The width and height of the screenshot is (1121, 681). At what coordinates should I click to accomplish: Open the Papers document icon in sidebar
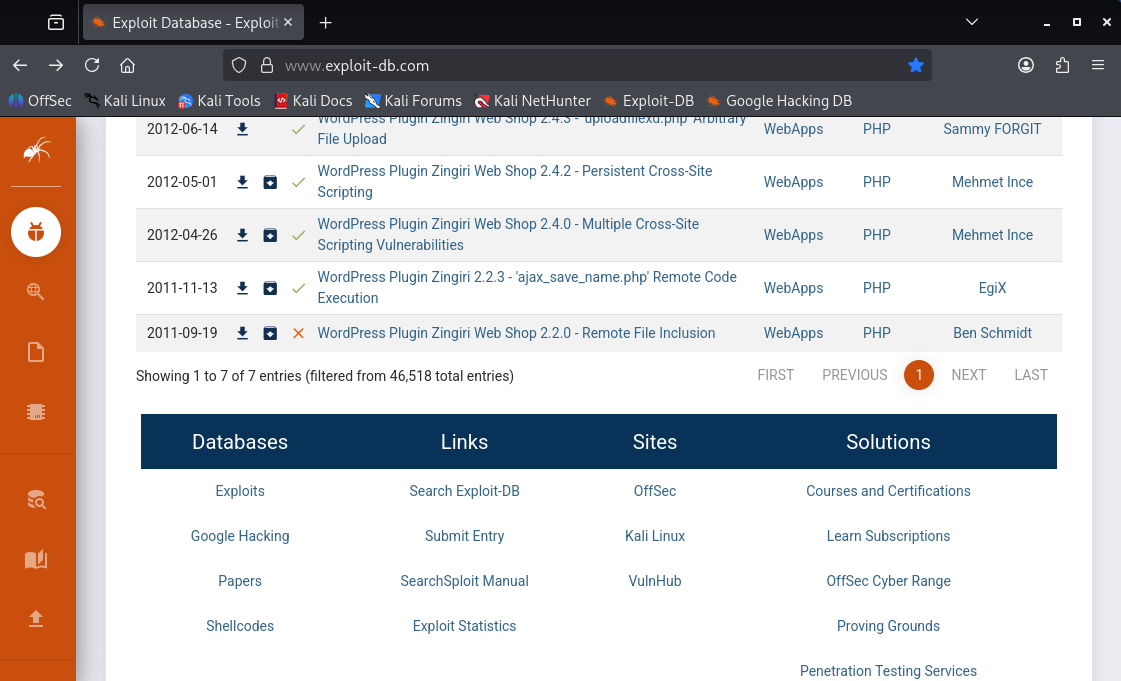coord(36,352)
